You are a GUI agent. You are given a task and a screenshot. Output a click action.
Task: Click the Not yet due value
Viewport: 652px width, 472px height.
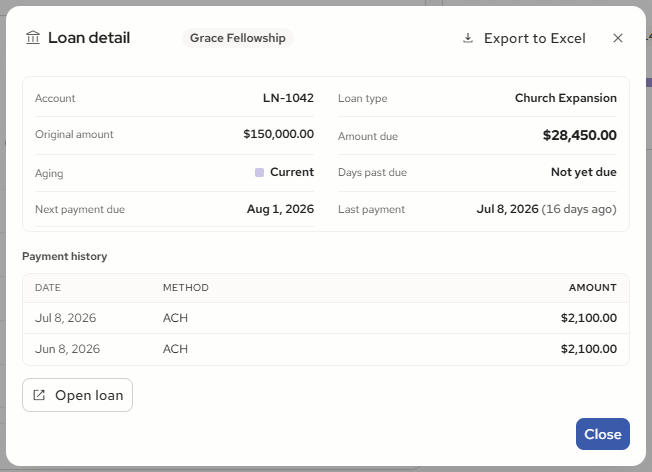point(584,172)
